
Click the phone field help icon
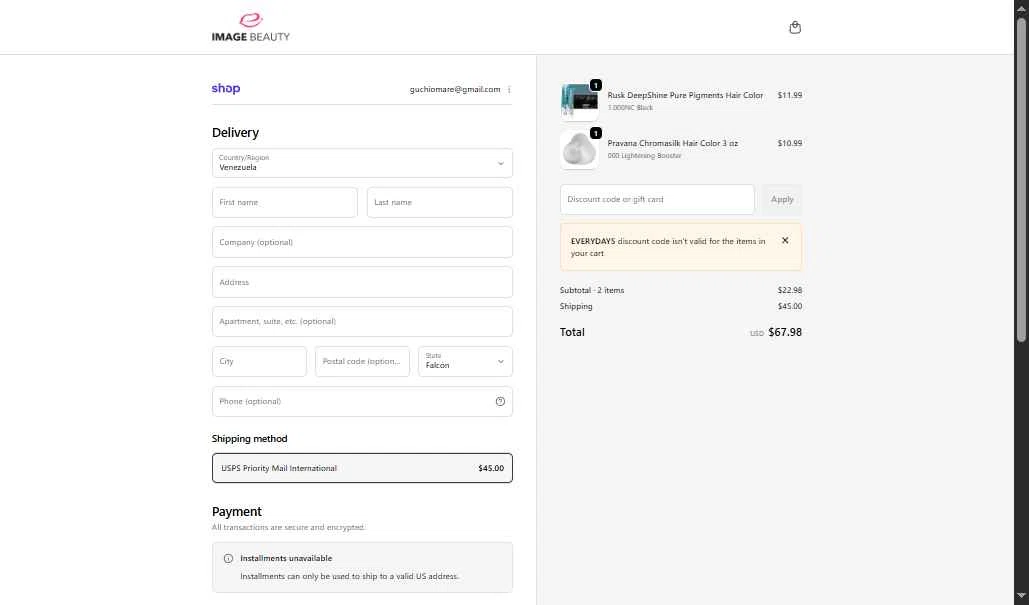tap(500, 402)
